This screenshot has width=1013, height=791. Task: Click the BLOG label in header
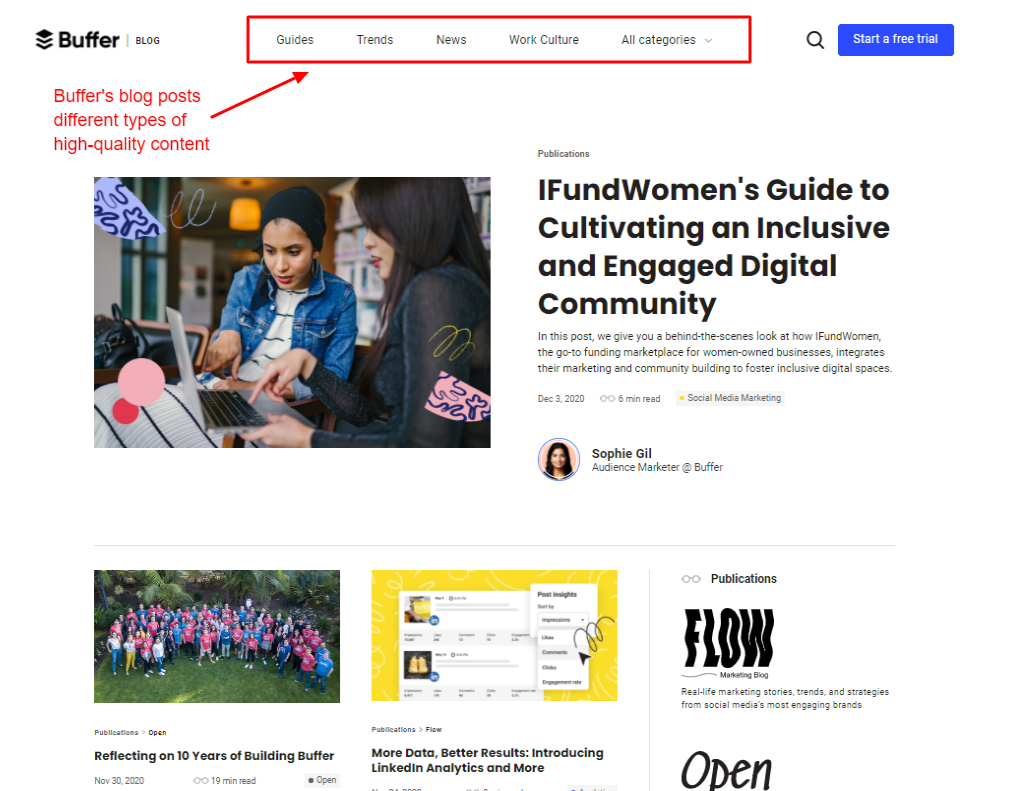[x=147, y=41]
